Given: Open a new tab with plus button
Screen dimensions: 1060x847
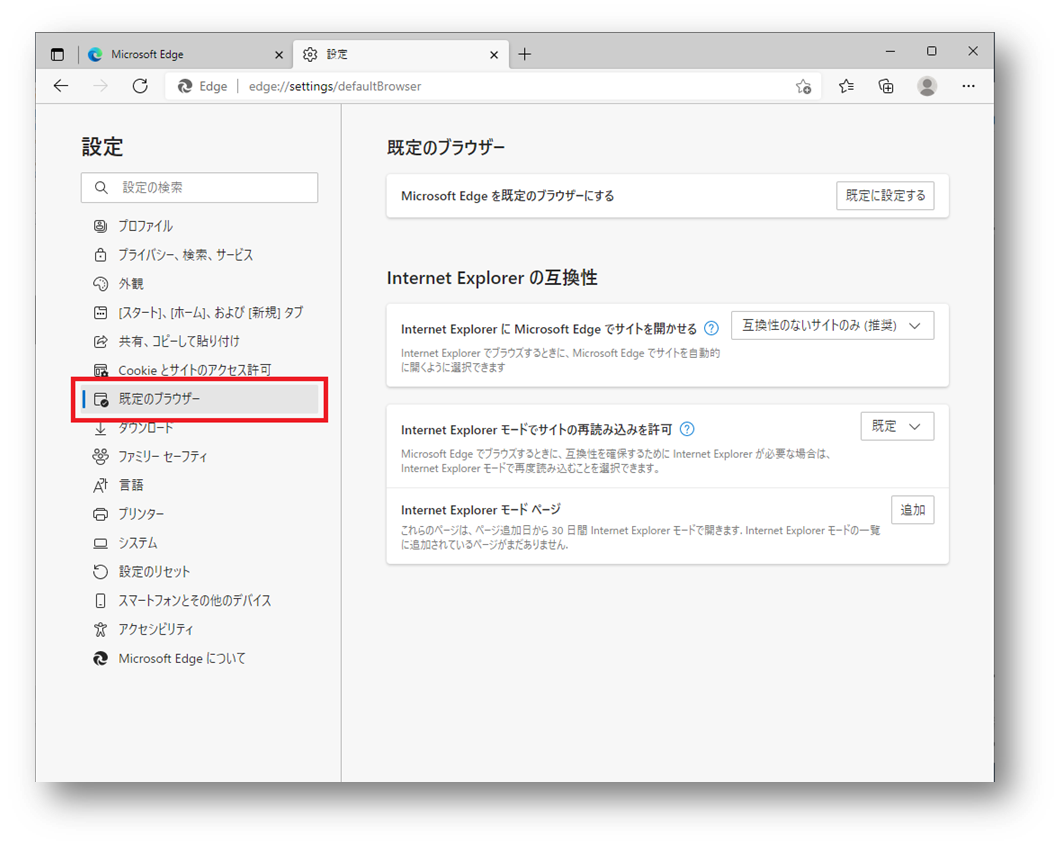Looking at the screenshot, I should click(525, 55).
